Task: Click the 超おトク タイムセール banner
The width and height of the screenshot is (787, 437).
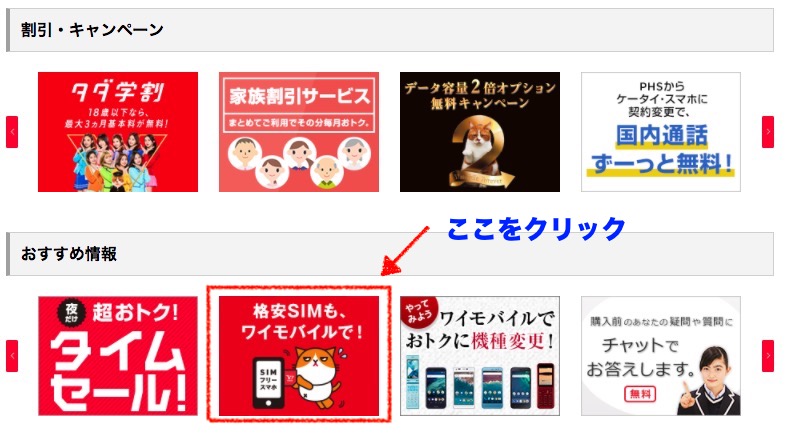Action: click(x=118, y=356)
